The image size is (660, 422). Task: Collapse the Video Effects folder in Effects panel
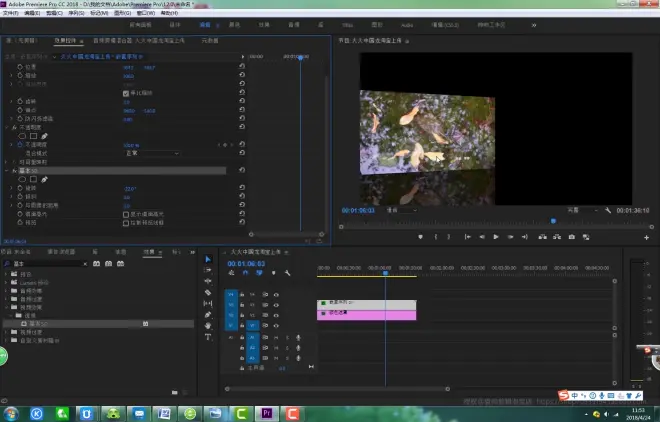tap(6, 307)
